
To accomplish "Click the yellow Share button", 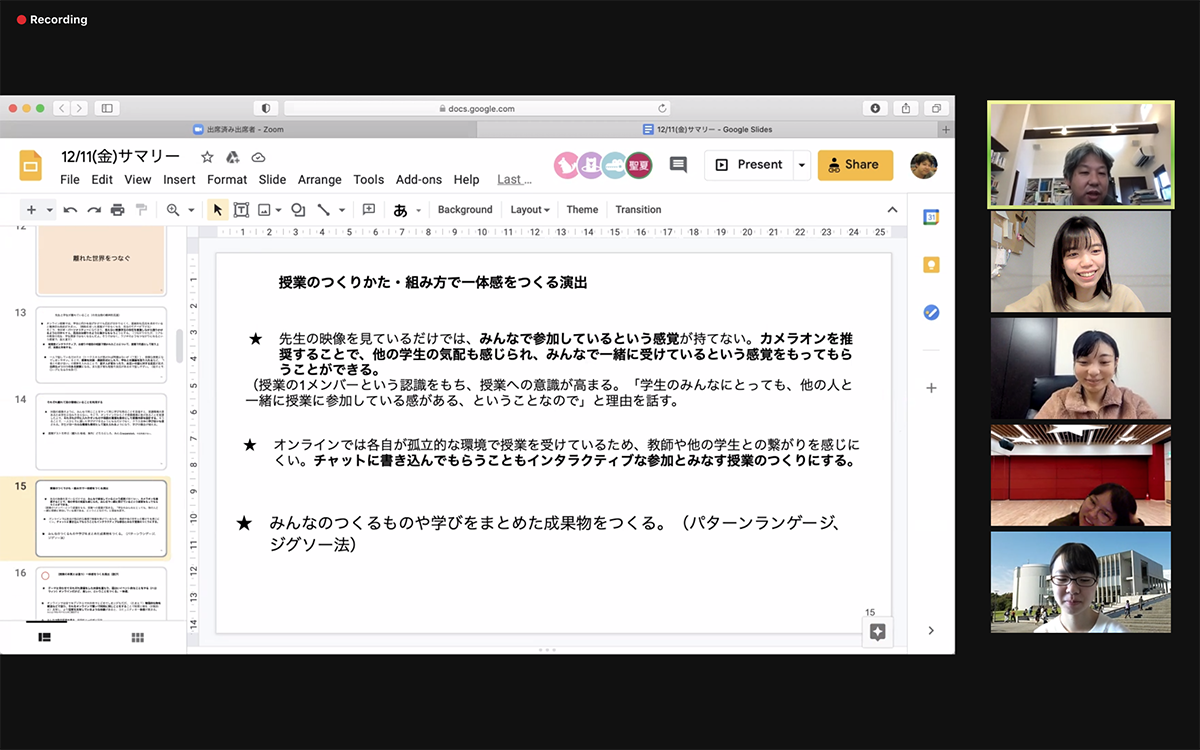I will tap(855, 165).
